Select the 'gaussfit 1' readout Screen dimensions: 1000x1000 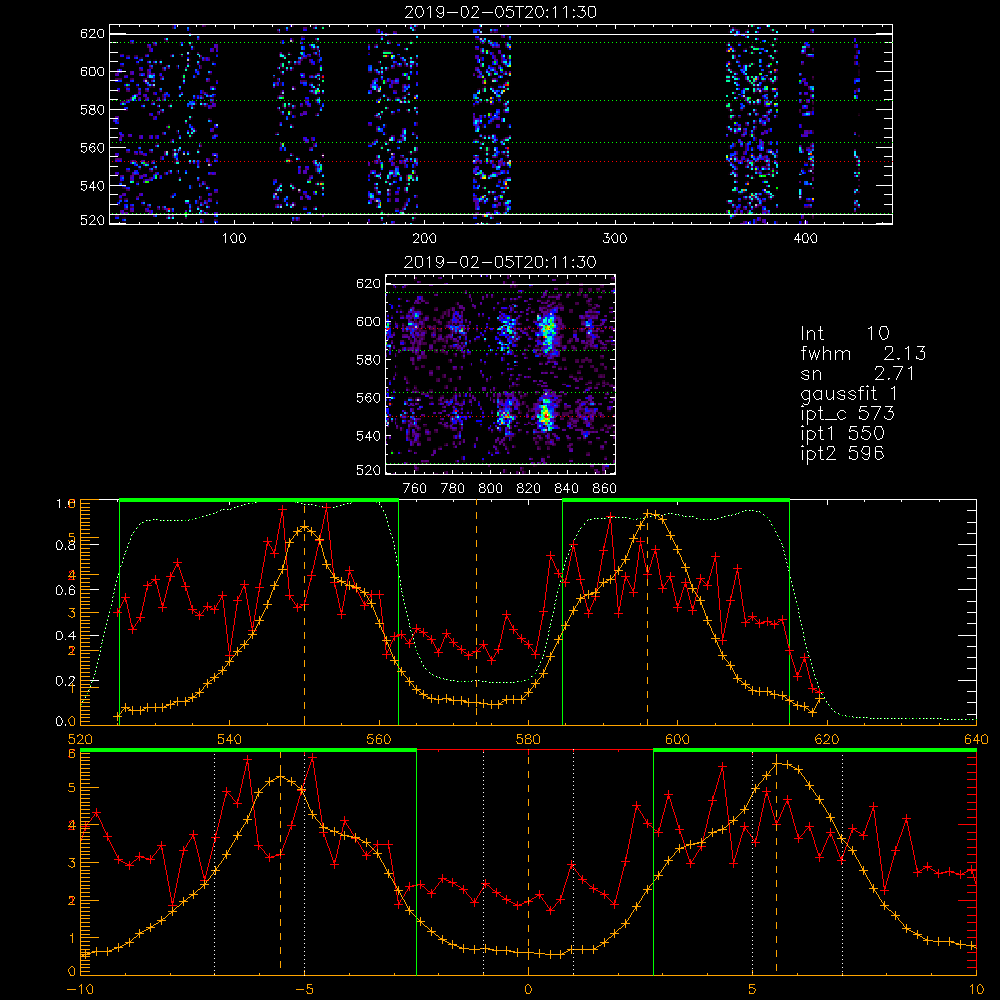(849, 393)
